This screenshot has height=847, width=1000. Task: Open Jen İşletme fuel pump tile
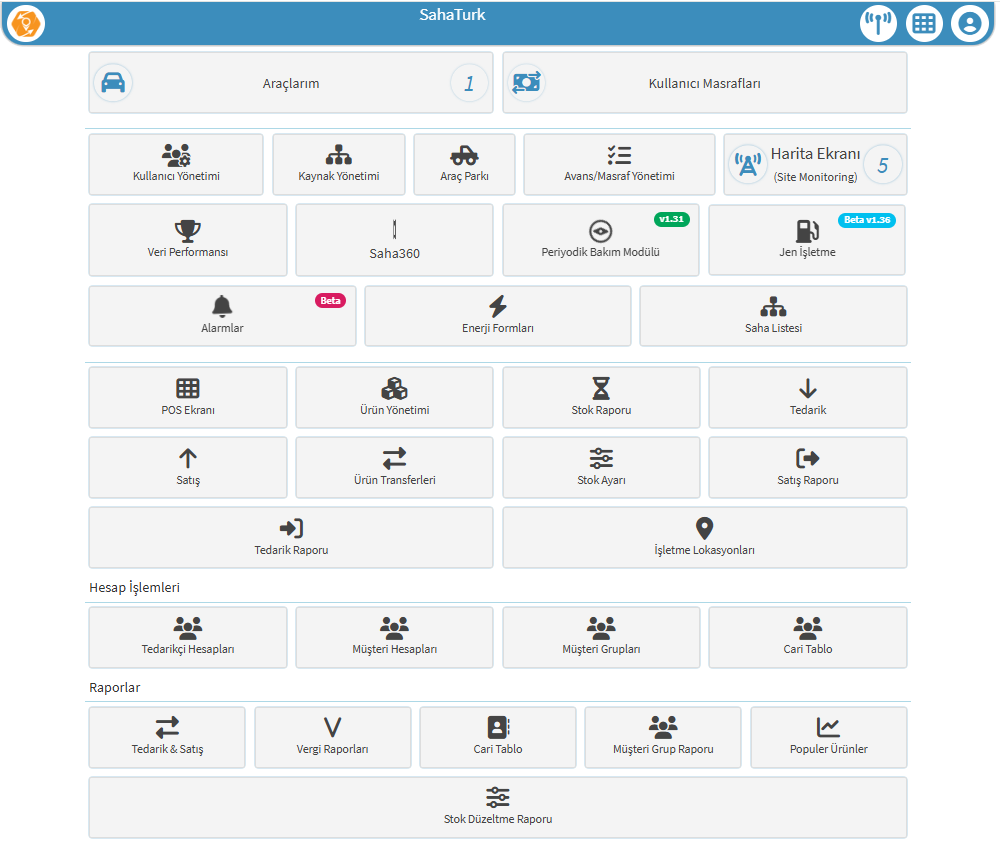806,240
